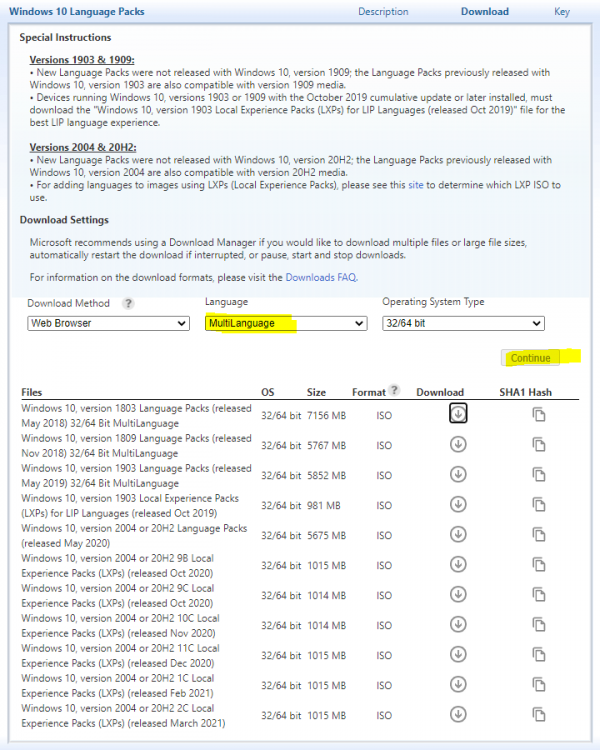Click the 981 MB size value

323,505
